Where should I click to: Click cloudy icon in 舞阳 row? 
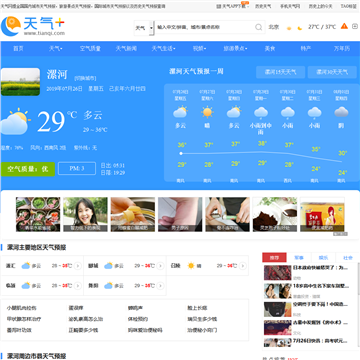click(108, 286)
